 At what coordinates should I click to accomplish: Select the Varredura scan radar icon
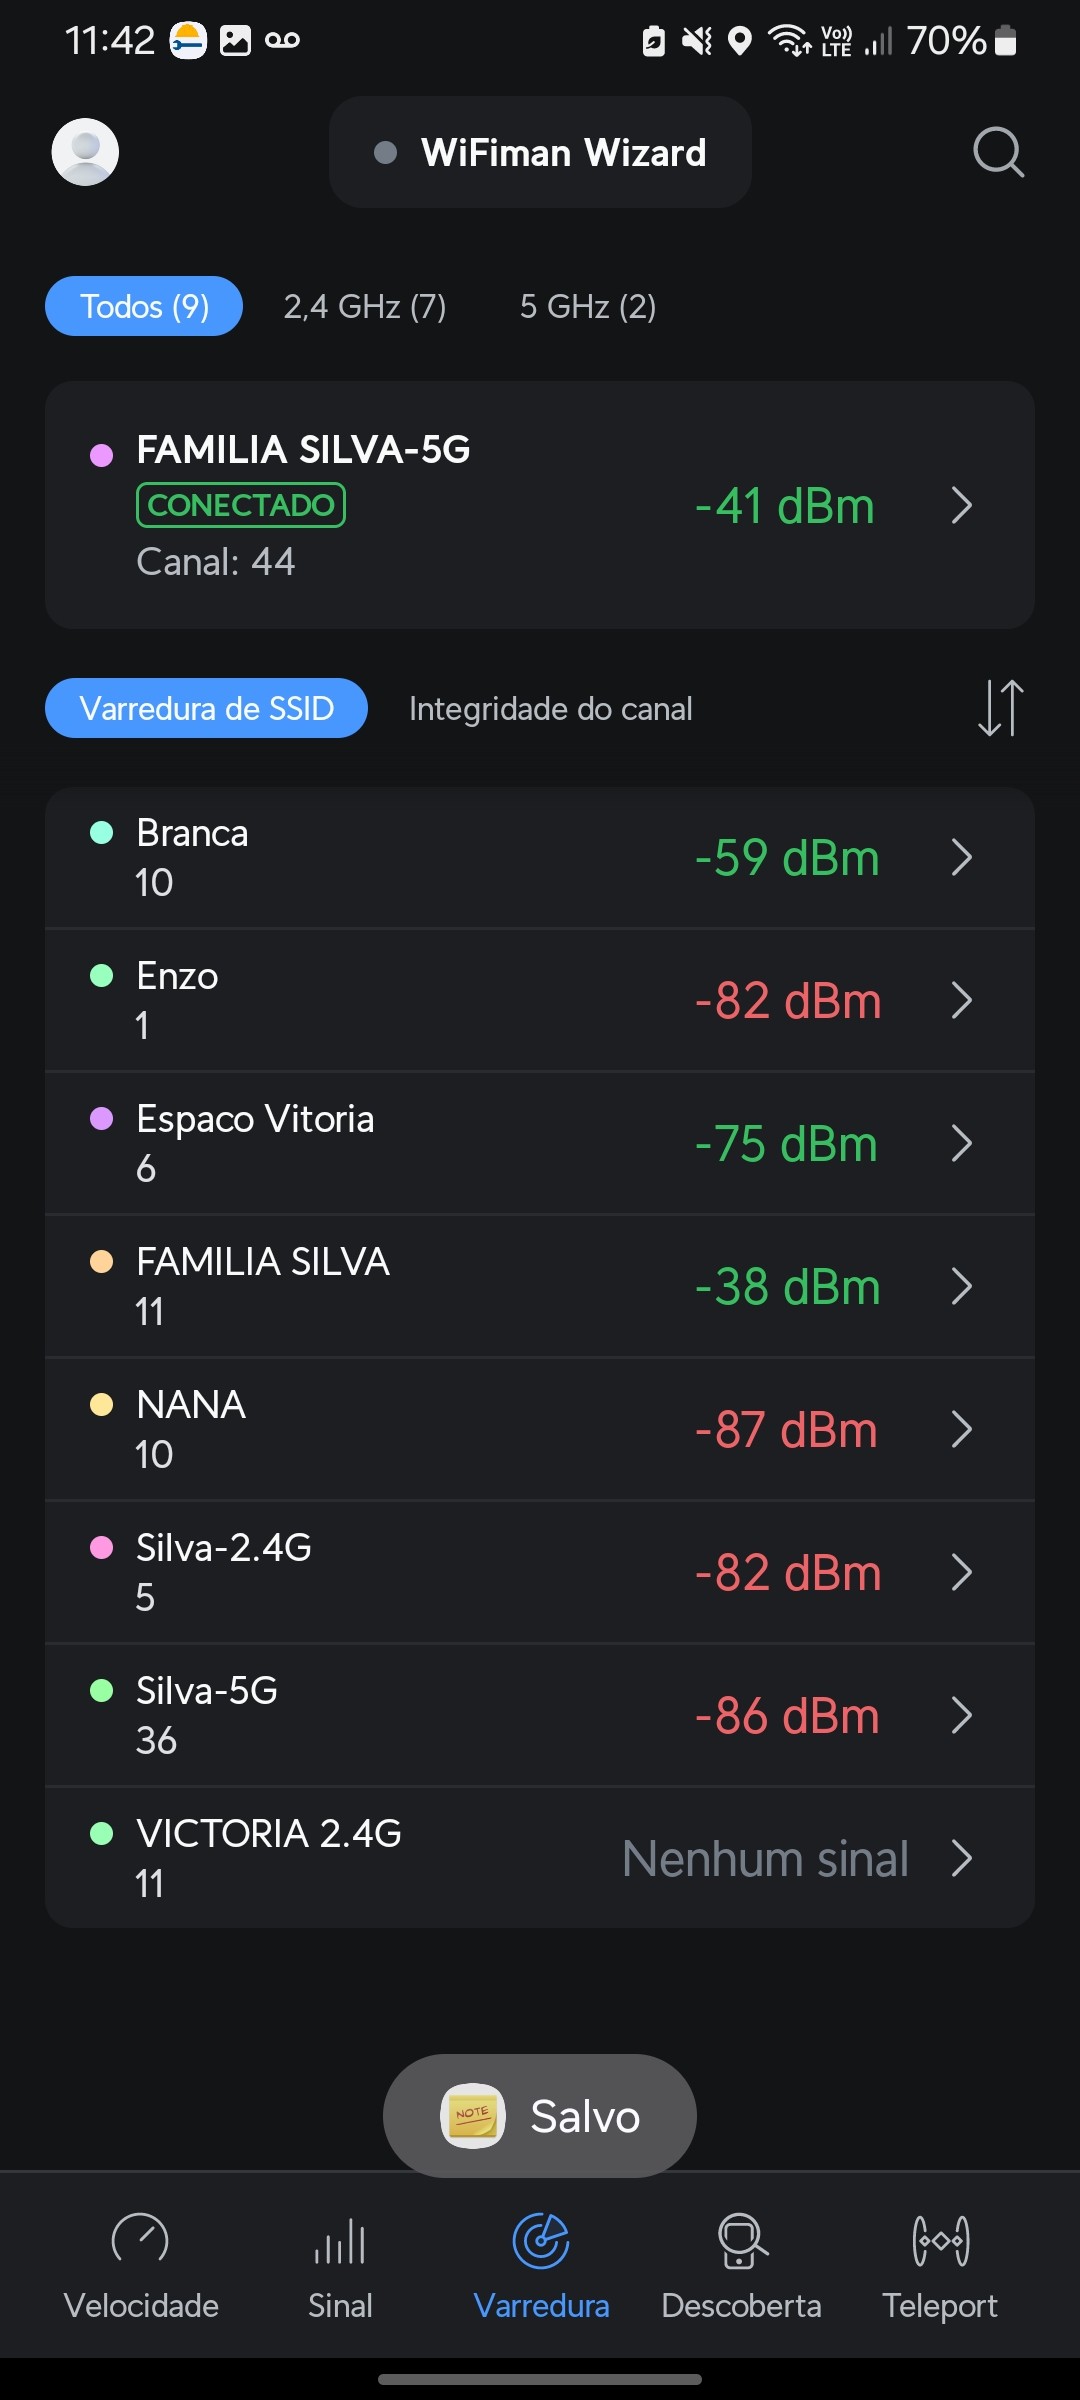tap(541, 2240)
